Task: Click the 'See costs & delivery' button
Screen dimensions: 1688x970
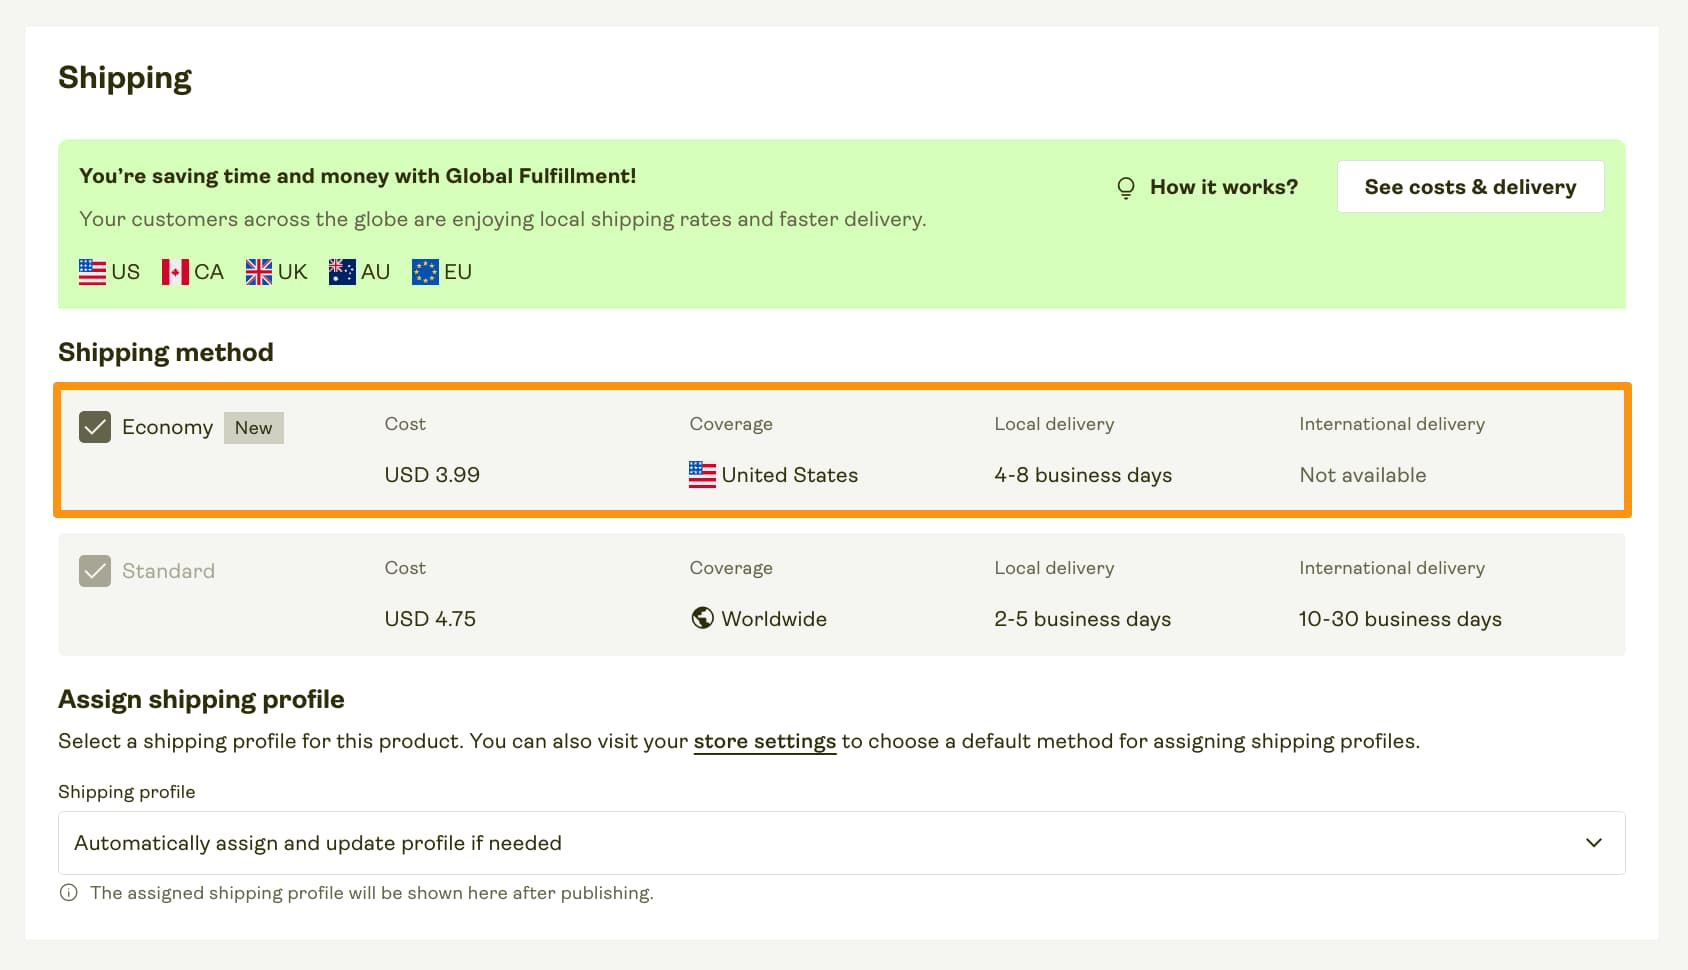Action: coord(1470,186)
